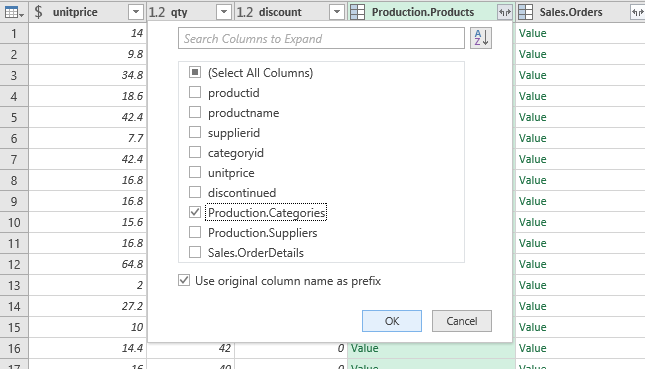Screen dimensions: 645x369
Task: Select row 16 header
Action: [14, 348]
